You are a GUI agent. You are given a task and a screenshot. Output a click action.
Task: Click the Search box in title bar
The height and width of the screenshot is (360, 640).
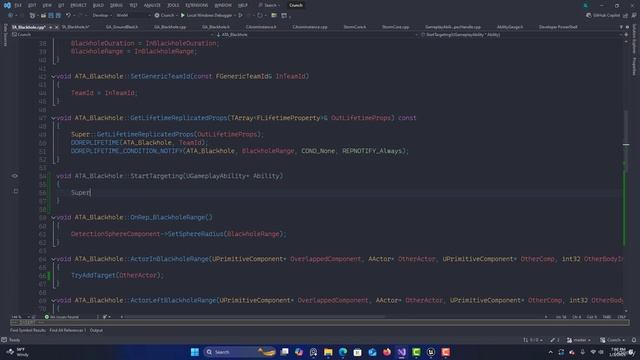269,5
